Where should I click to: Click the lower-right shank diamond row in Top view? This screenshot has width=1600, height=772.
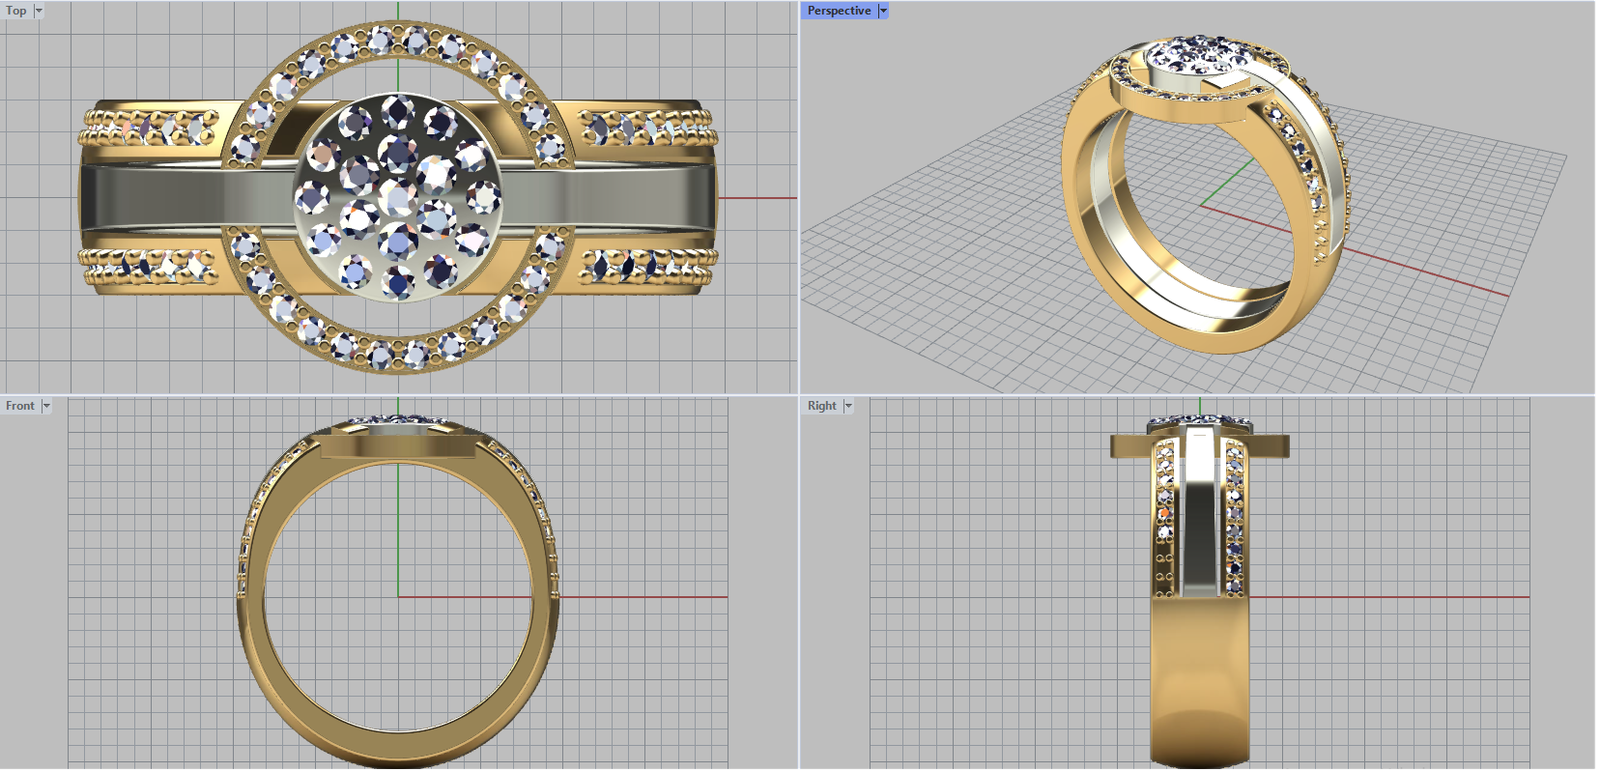648,266
